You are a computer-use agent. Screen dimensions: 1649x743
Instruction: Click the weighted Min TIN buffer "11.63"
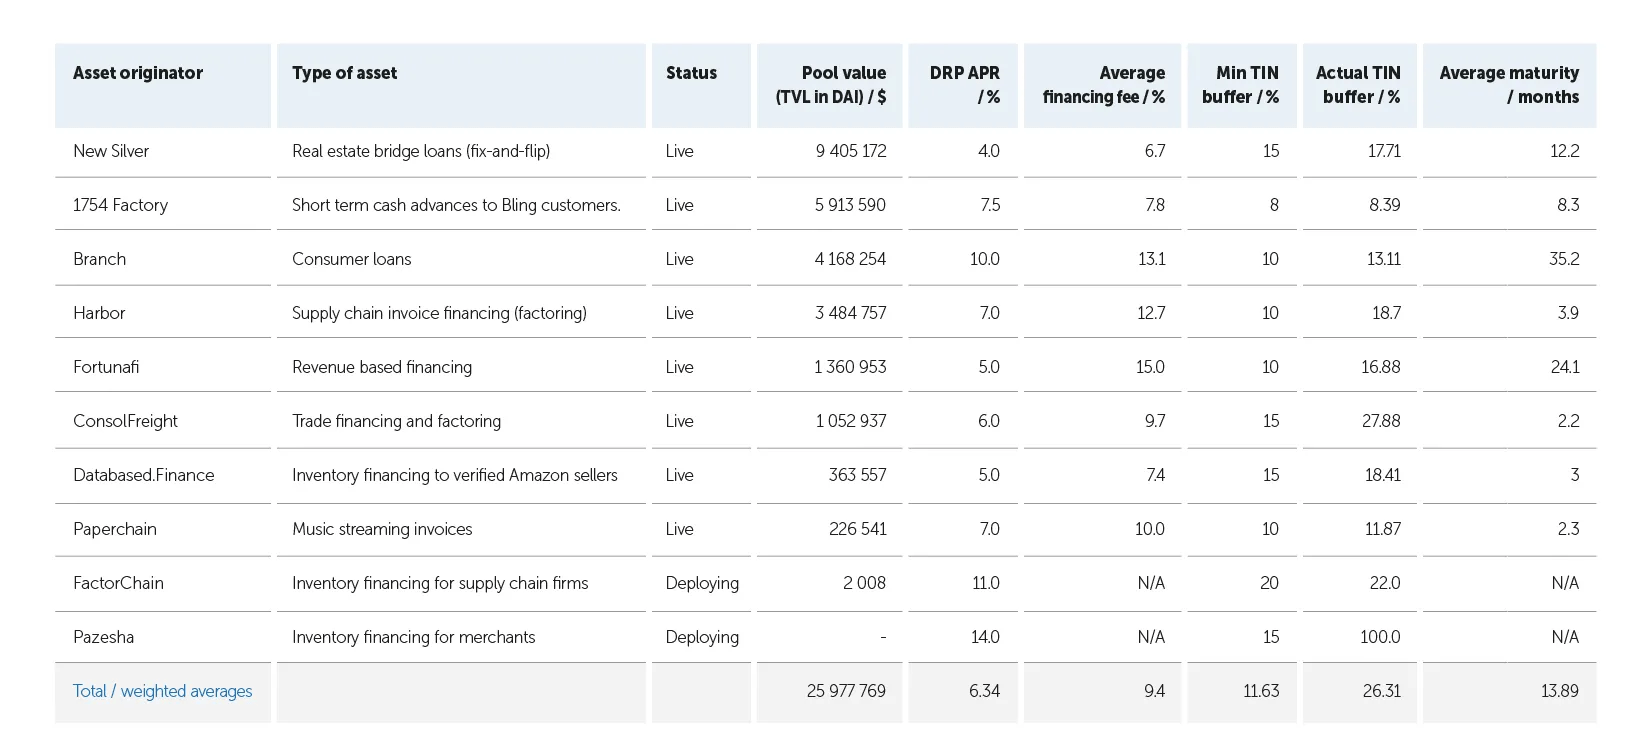1261,691
